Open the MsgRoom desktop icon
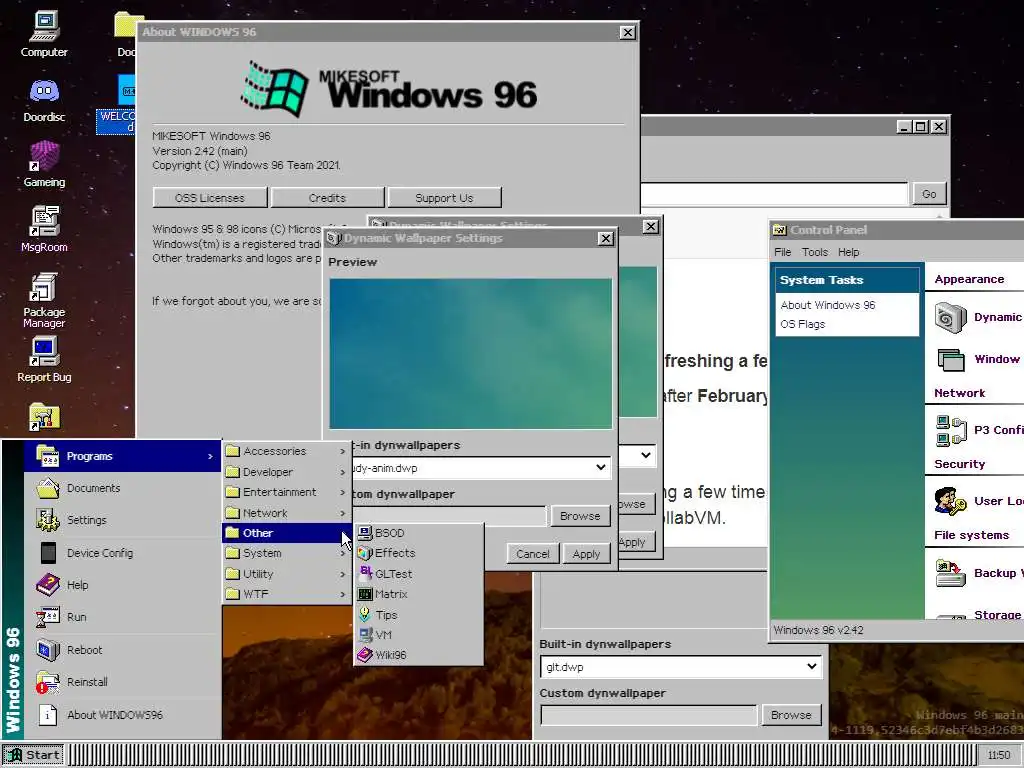 pos(44,229)
